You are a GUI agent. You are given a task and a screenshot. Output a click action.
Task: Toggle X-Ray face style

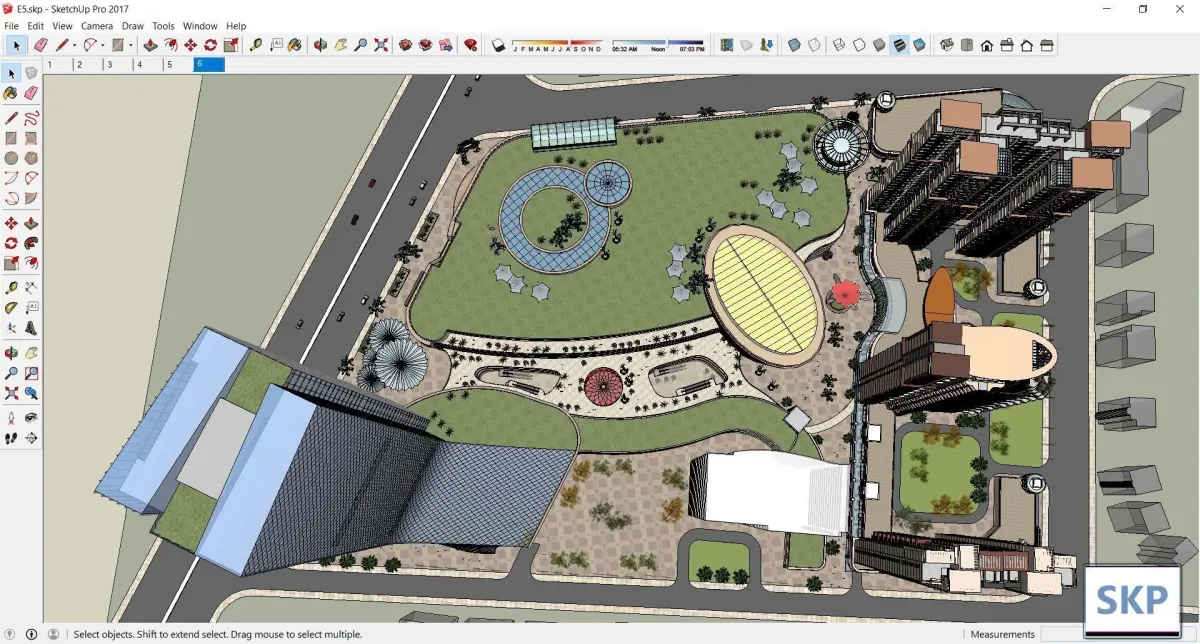coord(793,45)
